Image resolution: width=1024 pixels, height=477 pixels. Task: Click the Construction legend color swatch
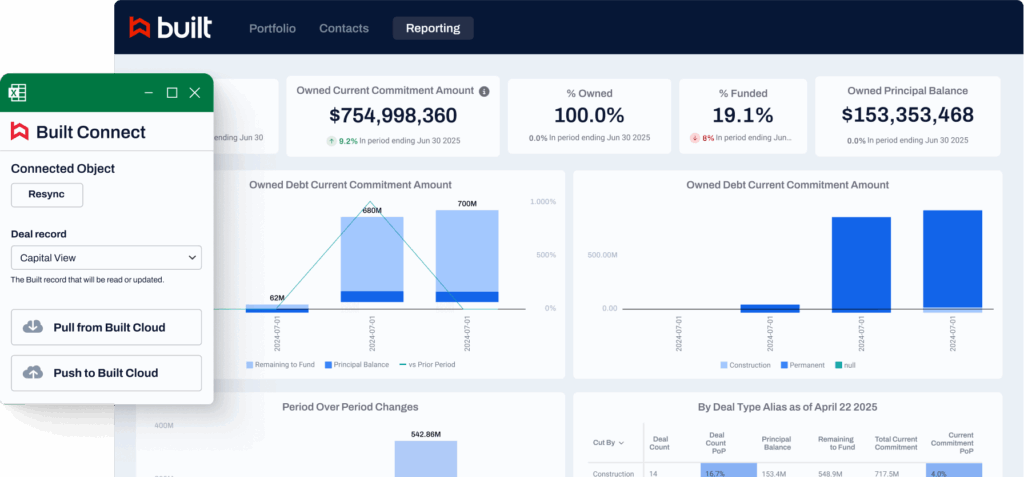point(724,365)
